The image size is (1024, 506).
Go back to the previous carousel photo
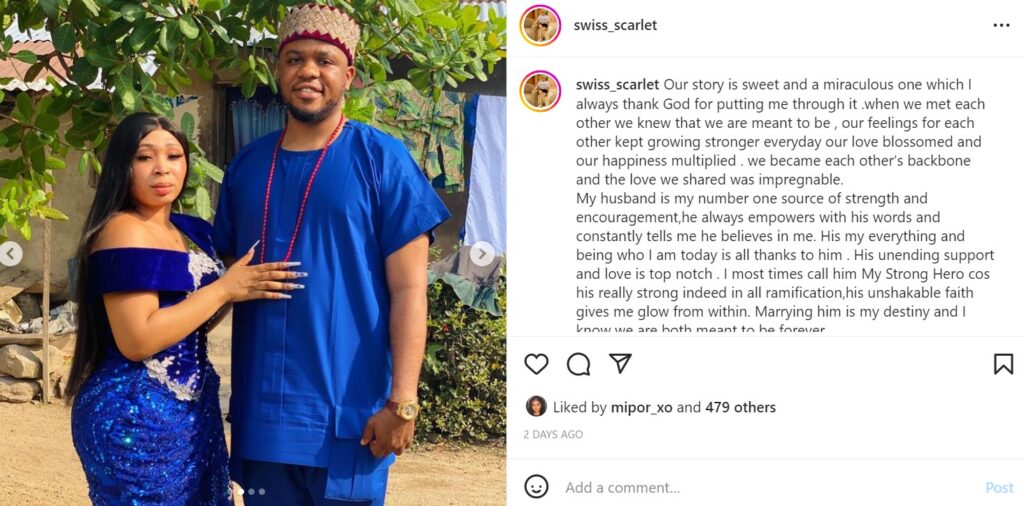coord(11,253)
